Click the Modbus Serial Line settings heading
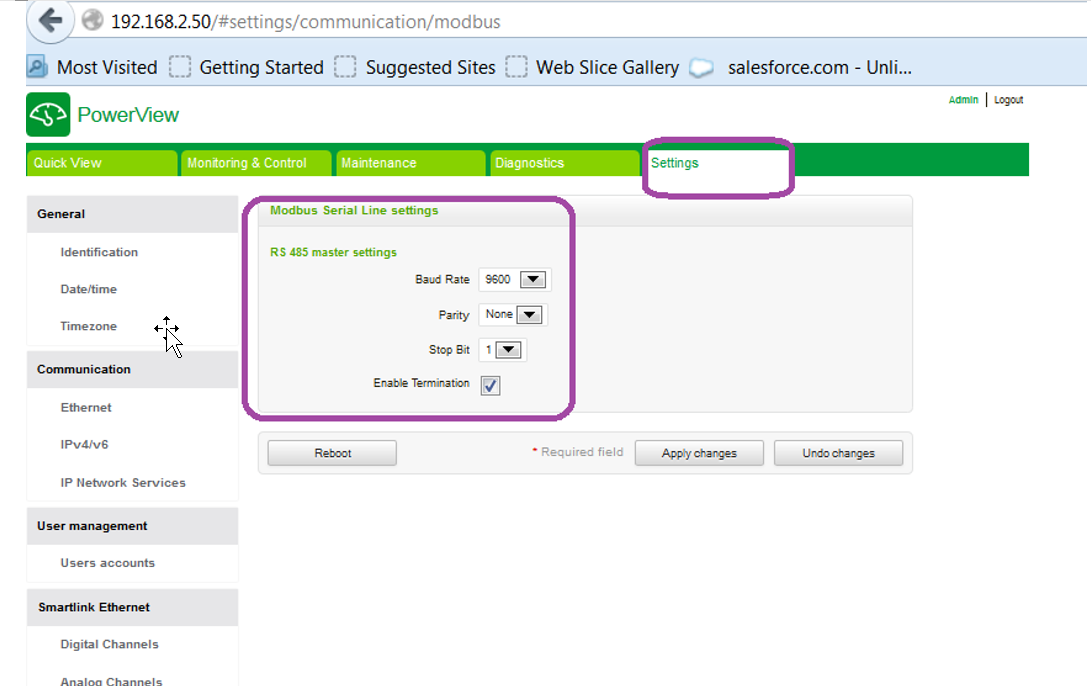 click(354, 210)
